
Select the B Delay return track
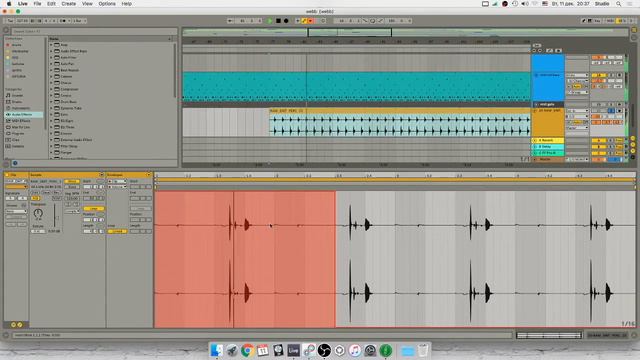click(548, 147)
